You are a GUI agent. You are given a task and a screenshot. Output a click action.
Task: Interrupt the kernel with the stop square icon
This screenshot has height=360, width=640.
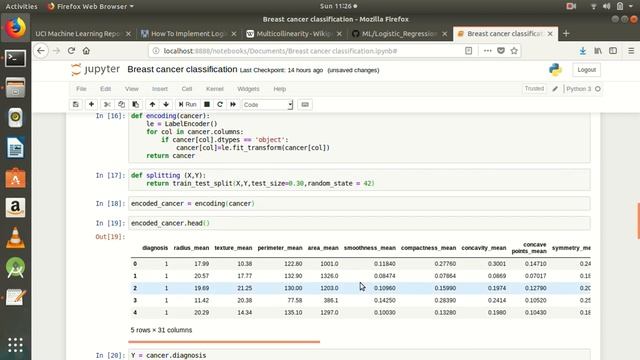coord(207,104)
